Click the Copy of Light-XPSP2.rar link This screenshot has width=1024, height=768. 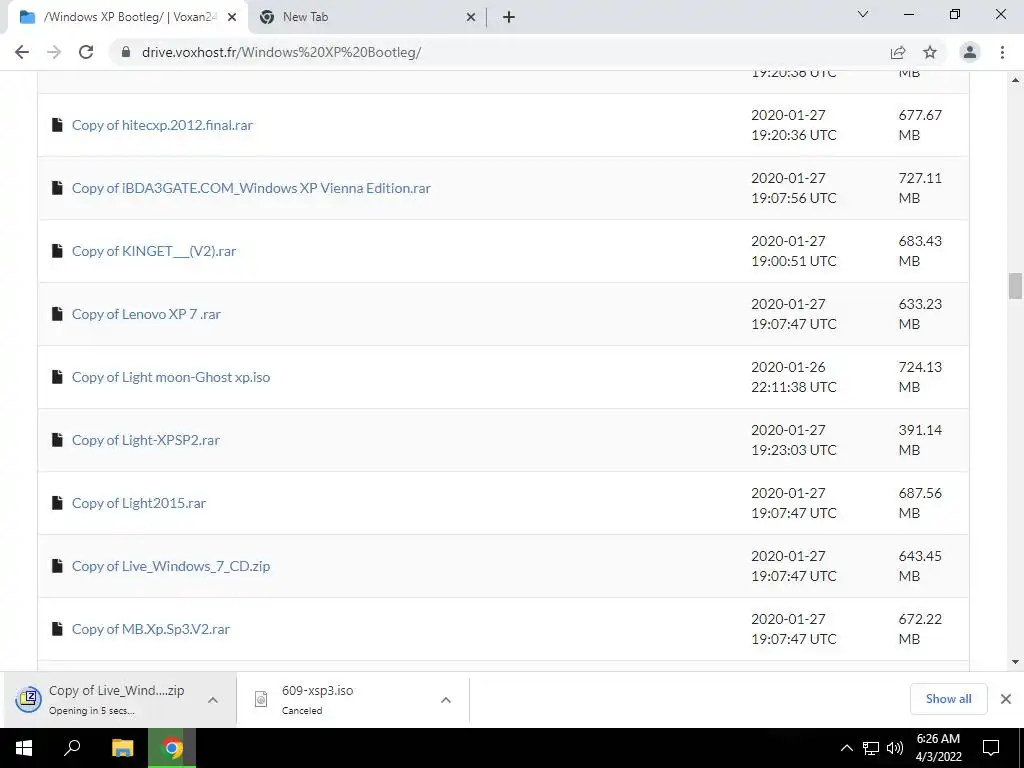point(146,440)
